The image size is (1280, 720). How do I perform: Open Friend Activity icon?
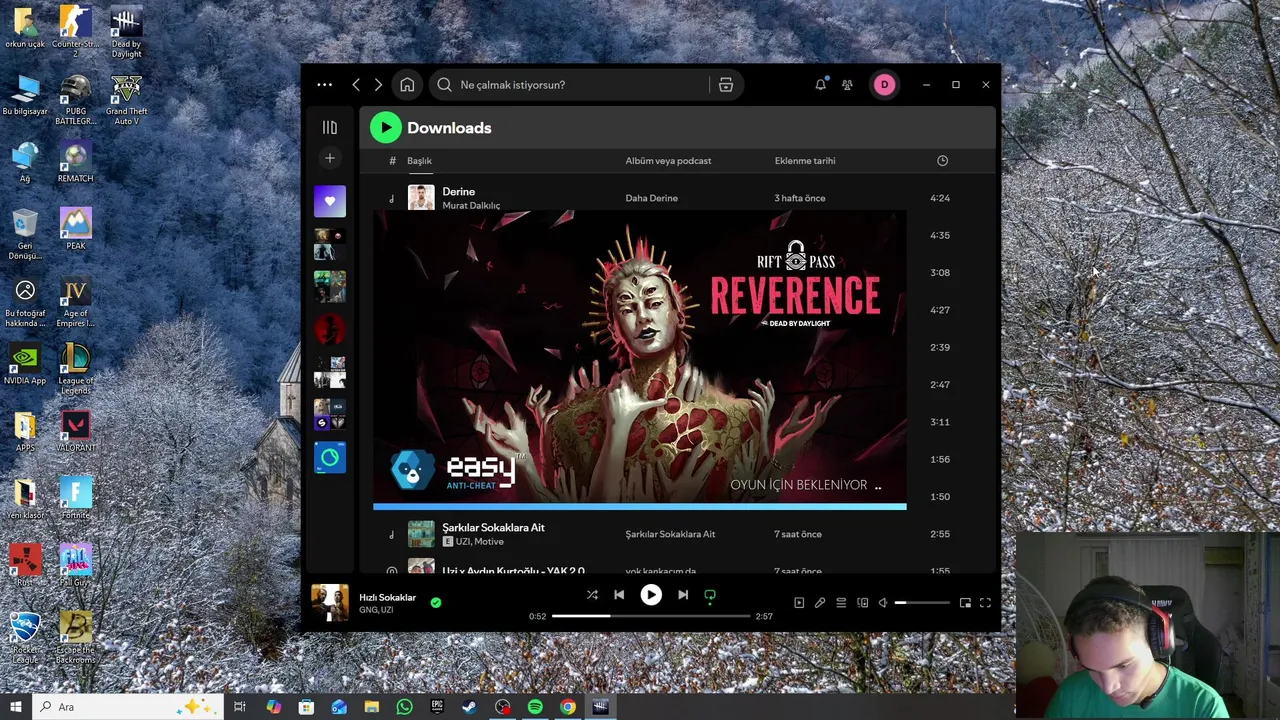847,85
